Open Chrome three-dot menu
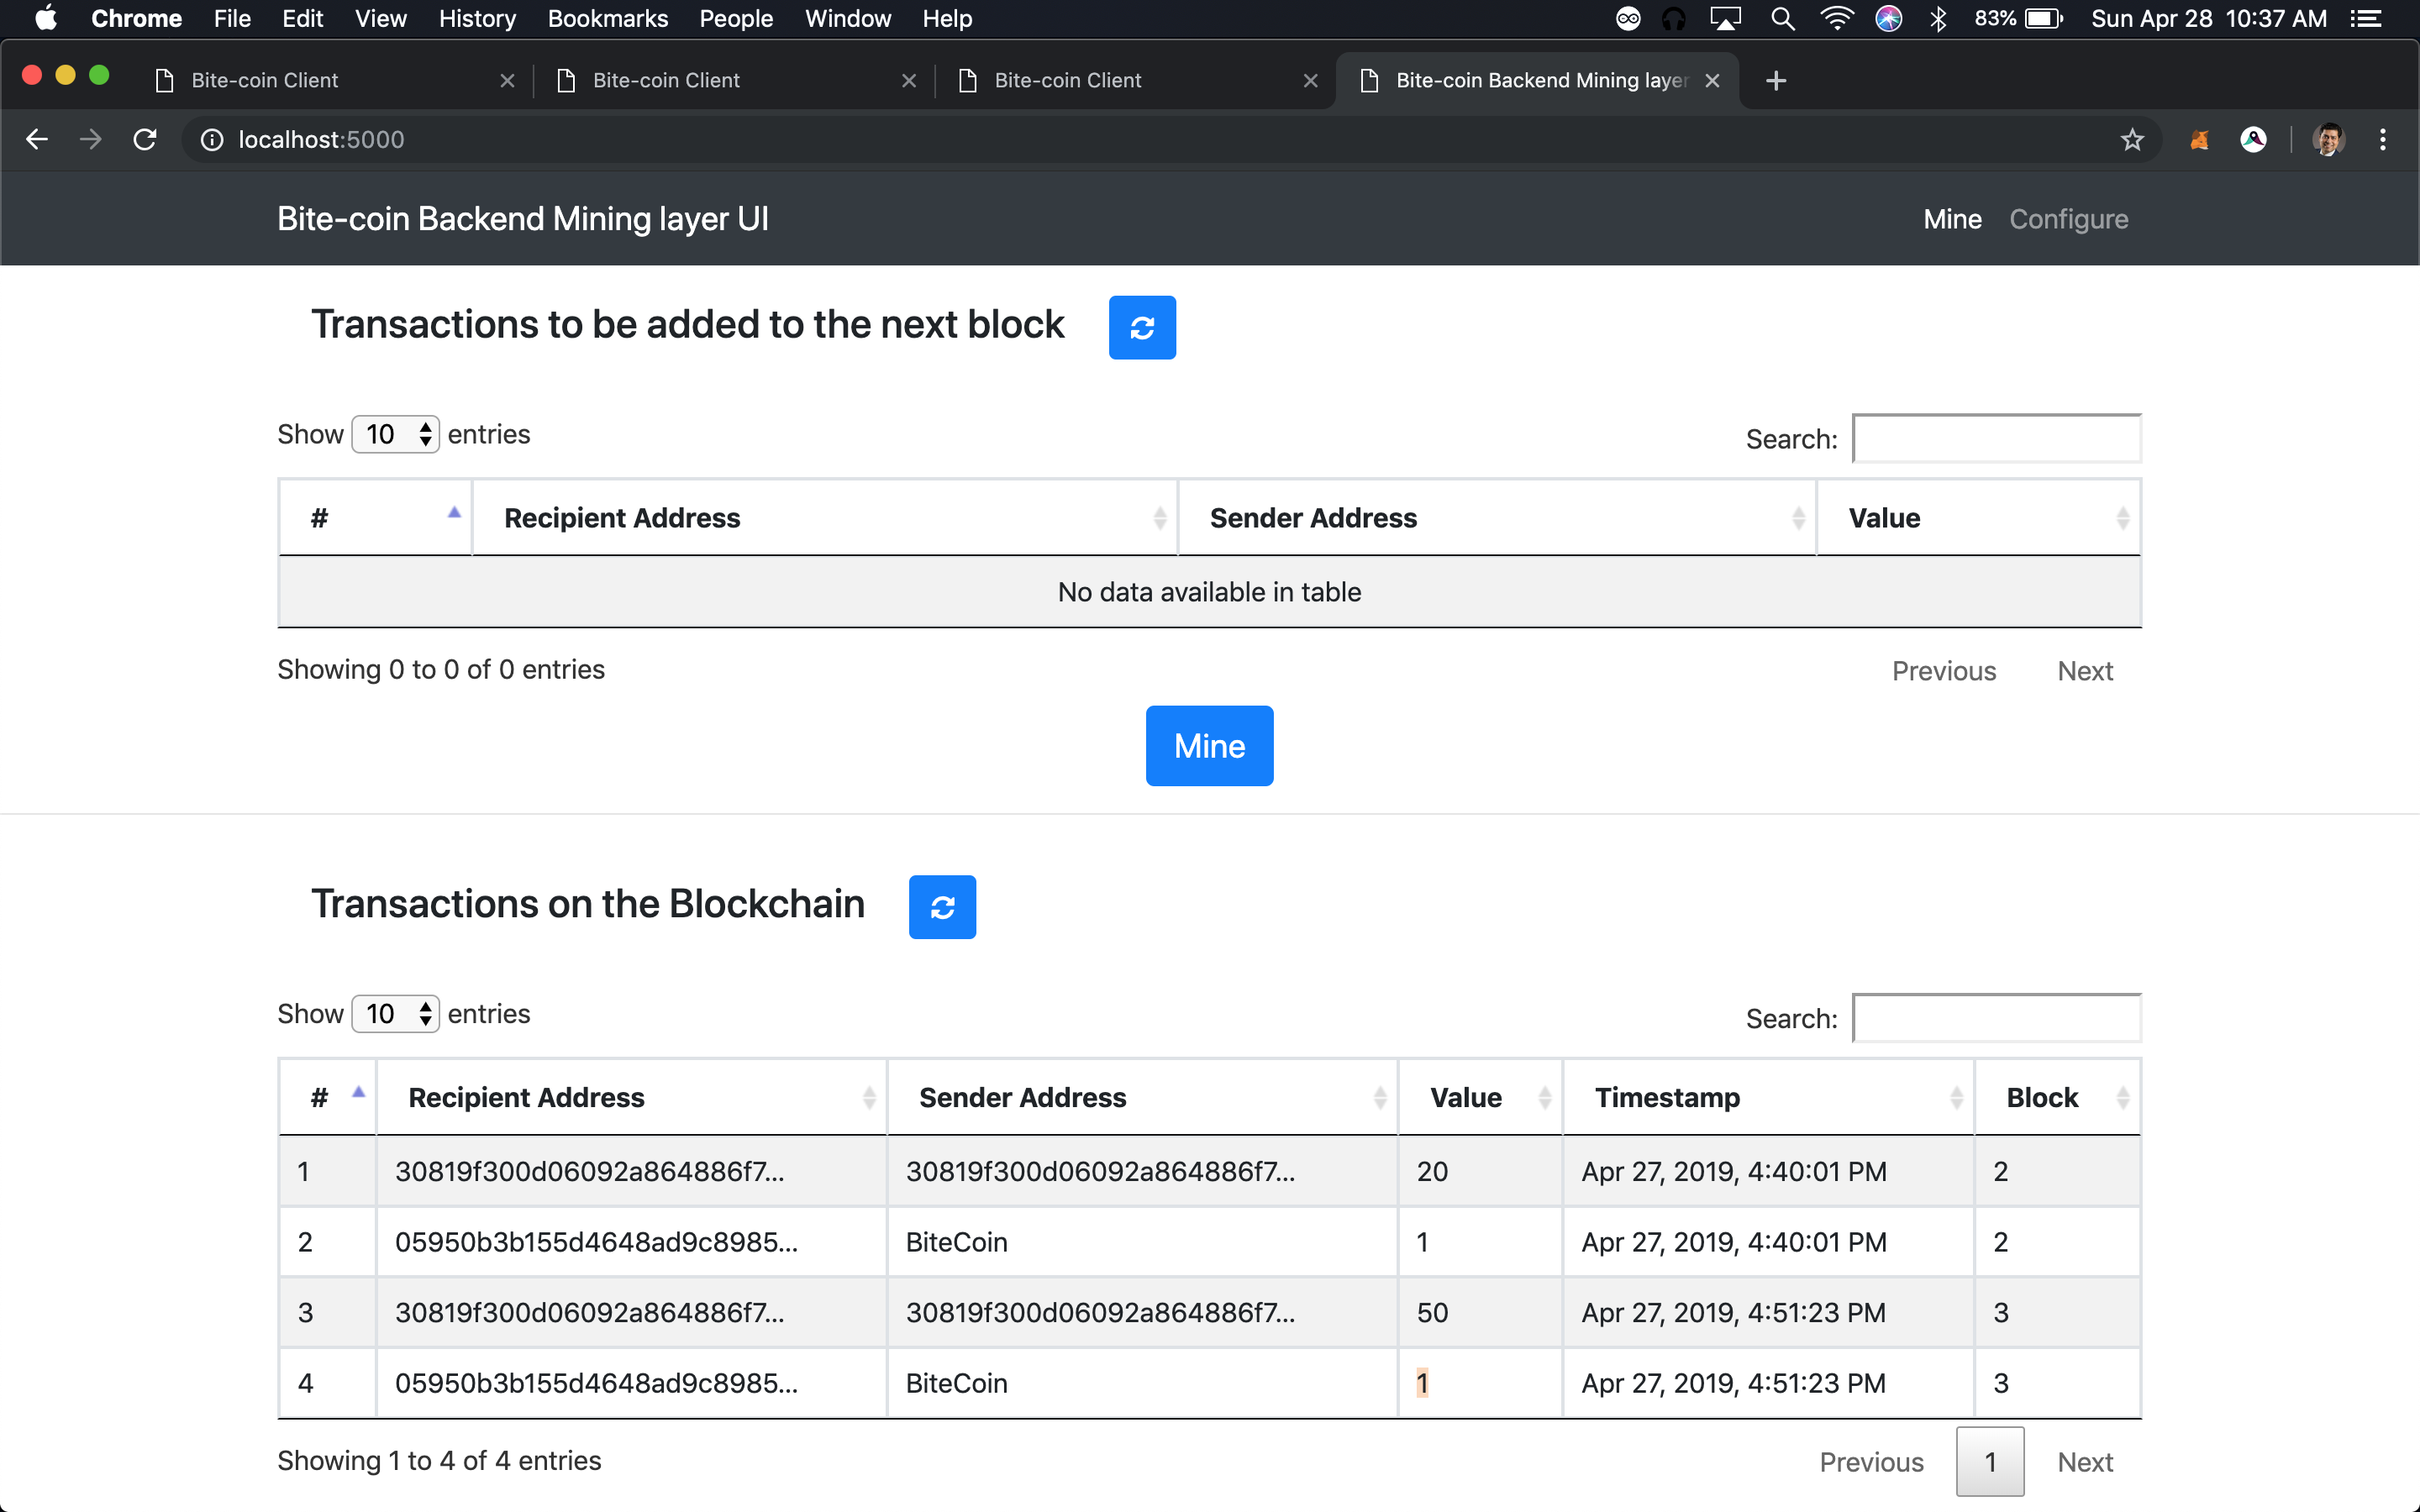Image resolution: width=2420 pixels, height=1512 pixels. (x=2383, y=139)
